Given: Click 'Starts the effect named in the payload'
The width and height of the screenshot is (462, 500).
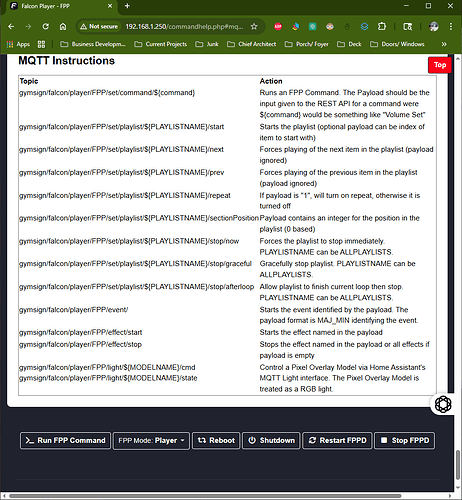Looking at the screenshot, I should tap(321, 333).
